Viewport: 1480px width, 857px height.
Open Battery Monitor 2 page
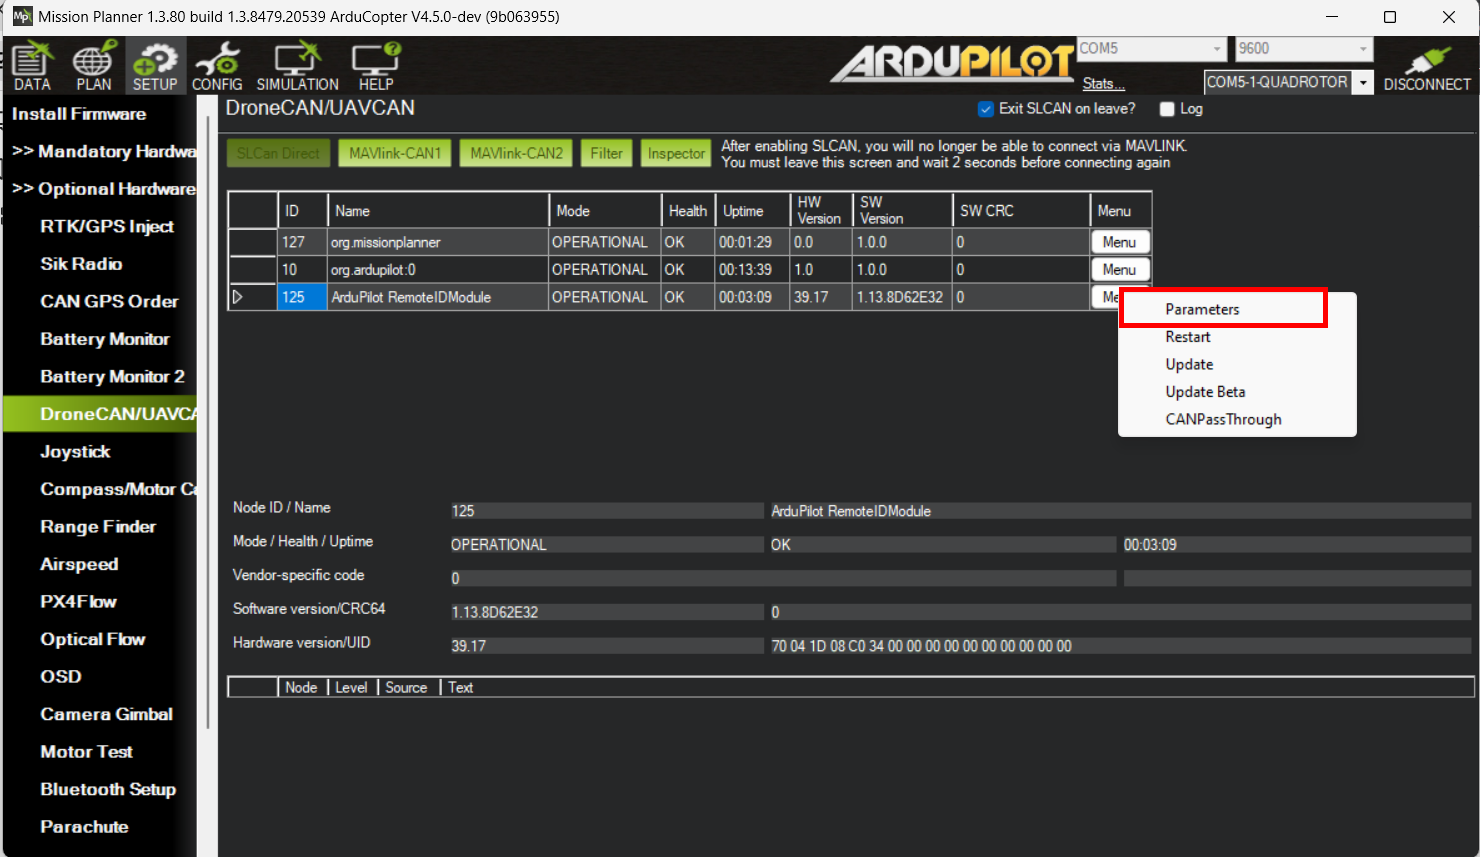pyautogui.click(x=112, y=376)
